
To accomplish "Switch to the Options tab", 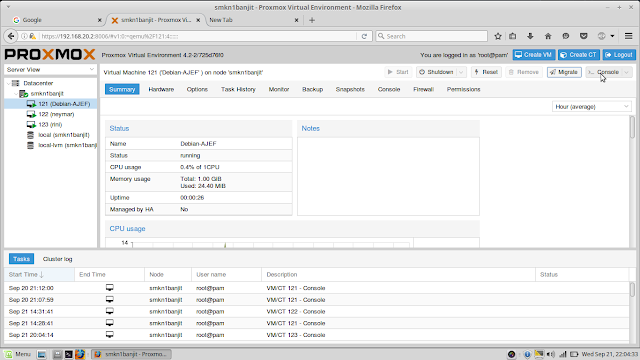I will [197, 89].
